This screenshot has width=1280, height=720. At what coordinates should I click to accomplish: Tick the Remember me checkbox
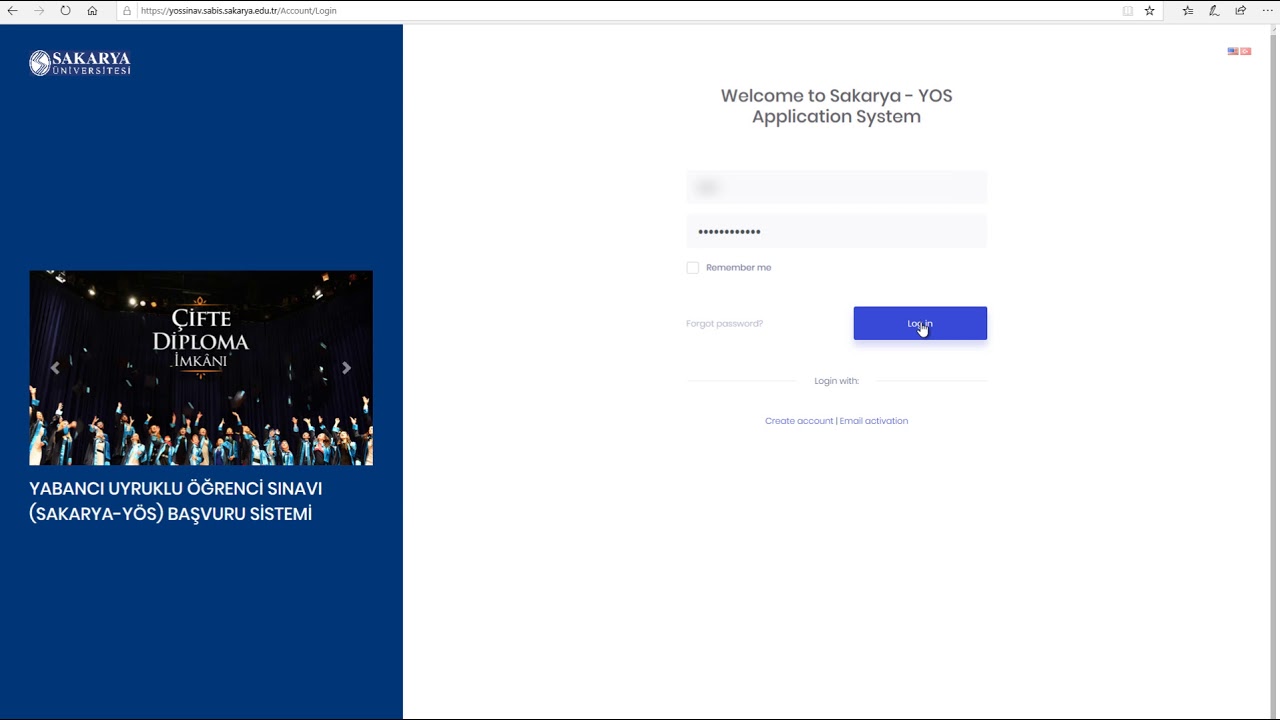pos(693,268)
